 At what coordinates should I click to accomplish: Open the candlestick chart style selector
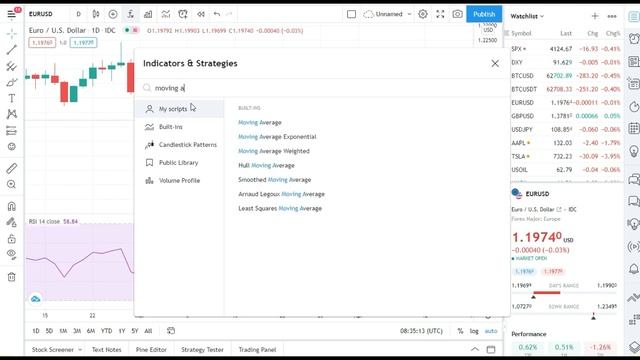96,14
